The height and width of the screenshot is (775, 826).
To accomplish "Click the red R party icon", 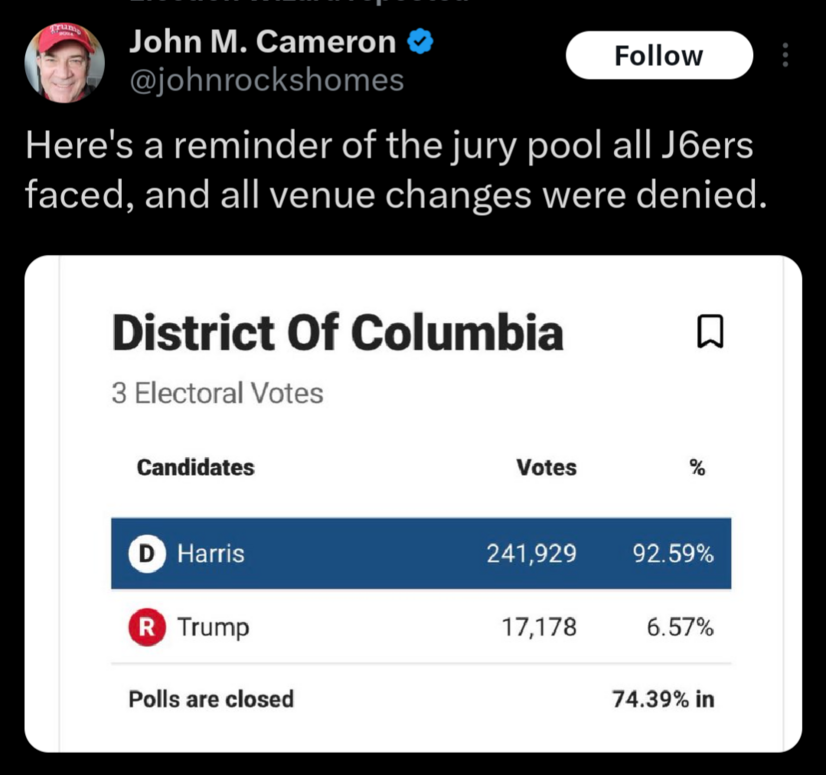I will (145, 627).
